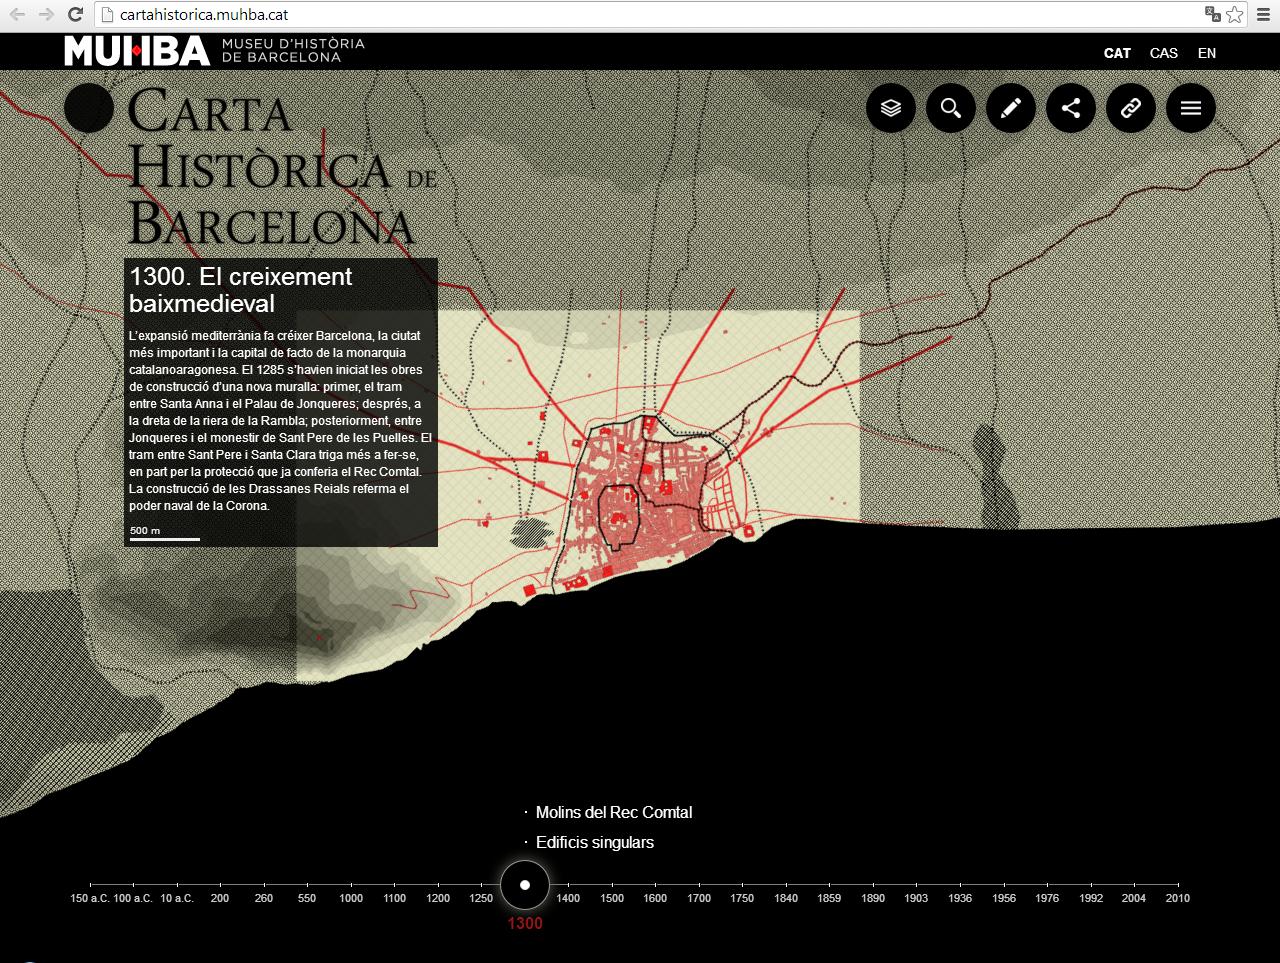Click the timeline slider handle at 1300
Viewport: 1280px width, 963px height.
coord(525,885)
